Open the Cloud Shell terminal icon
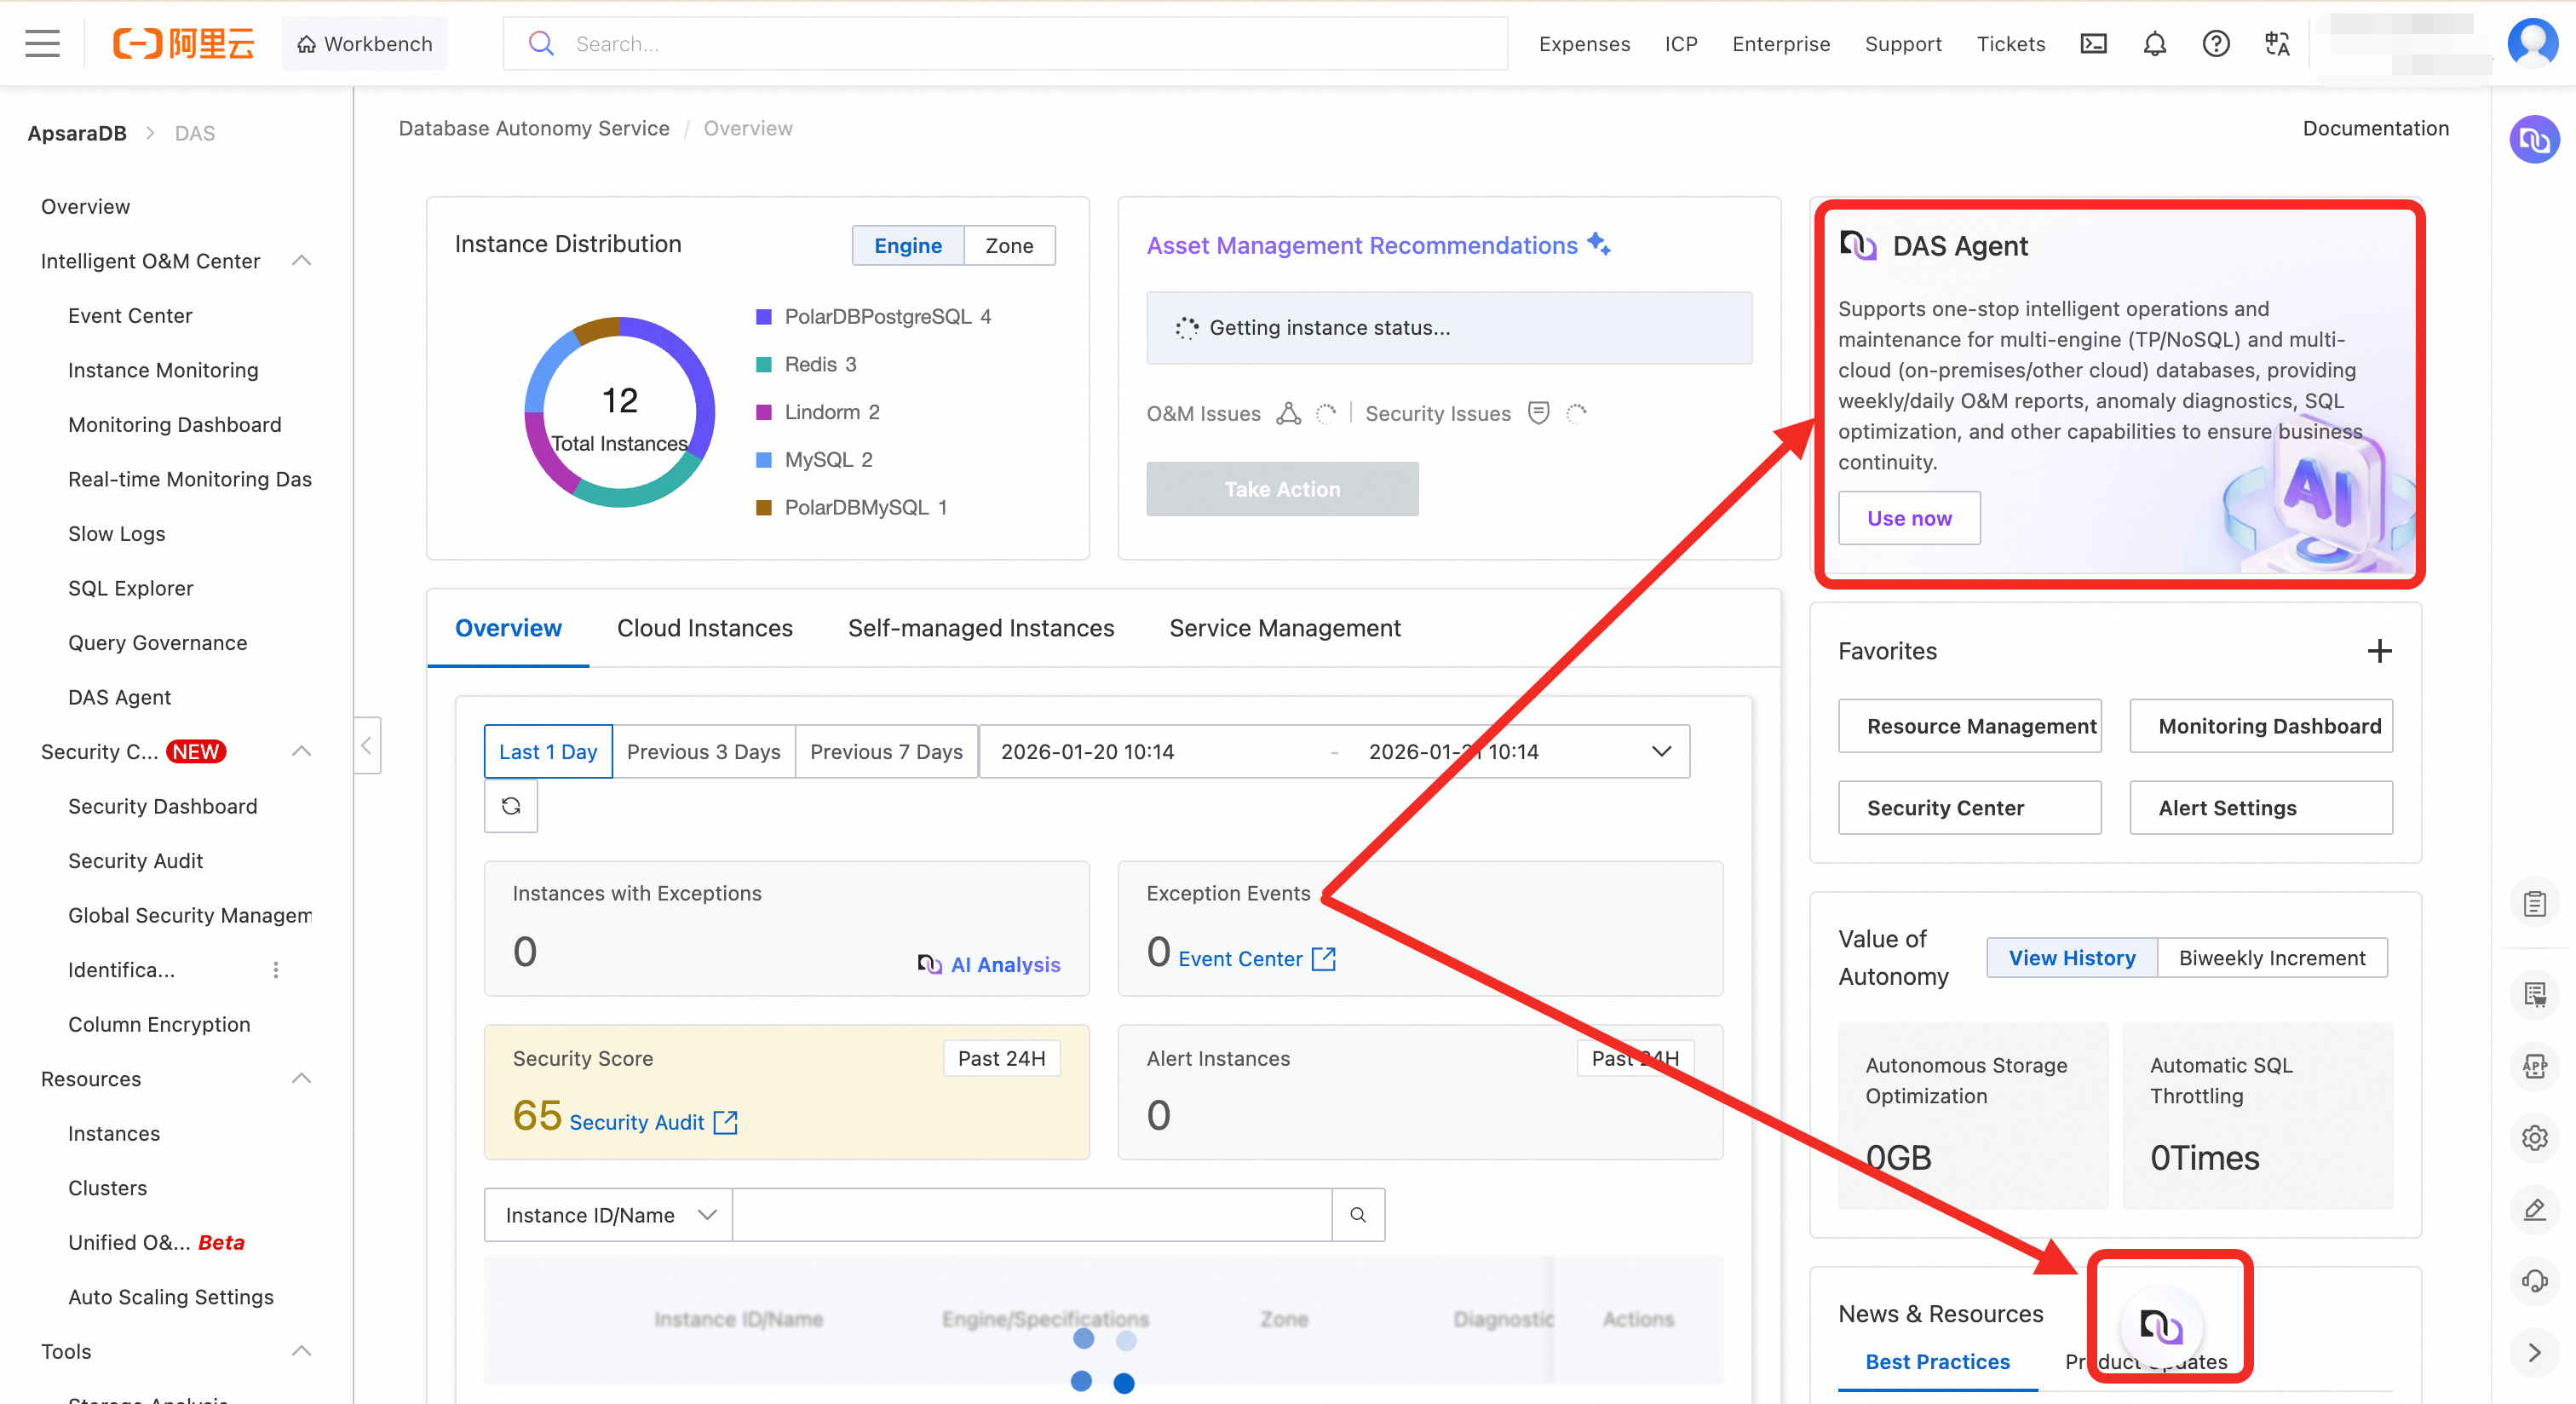Screen dimensions: 2576x1404 coord(2093,44)
